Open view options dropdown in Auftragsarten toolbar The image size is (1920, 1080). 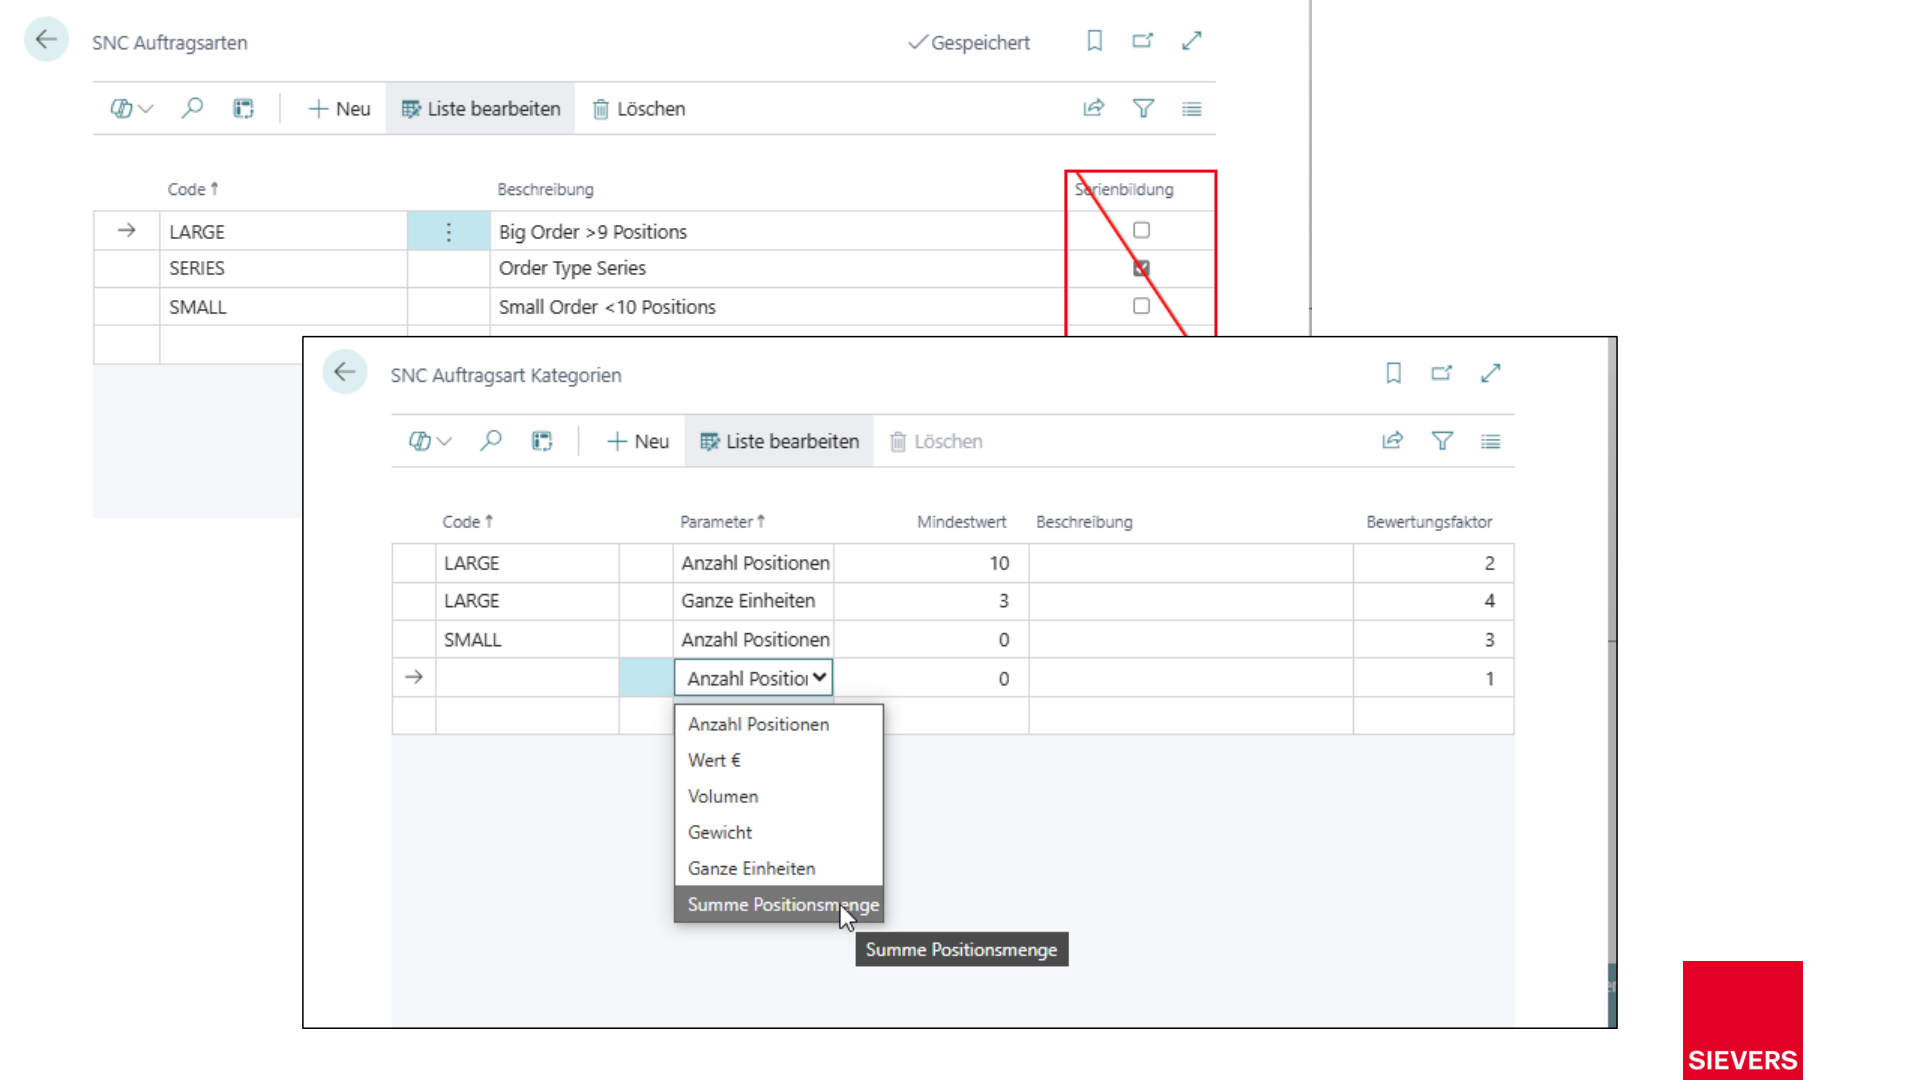coord(131,108)
